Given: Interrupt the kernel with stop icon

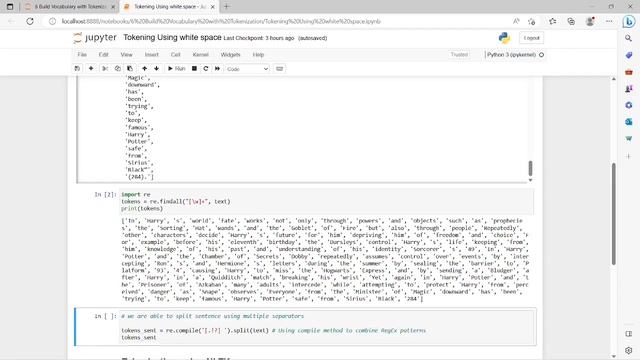Looking at the screenshot, I should click(x=194, y=69).
